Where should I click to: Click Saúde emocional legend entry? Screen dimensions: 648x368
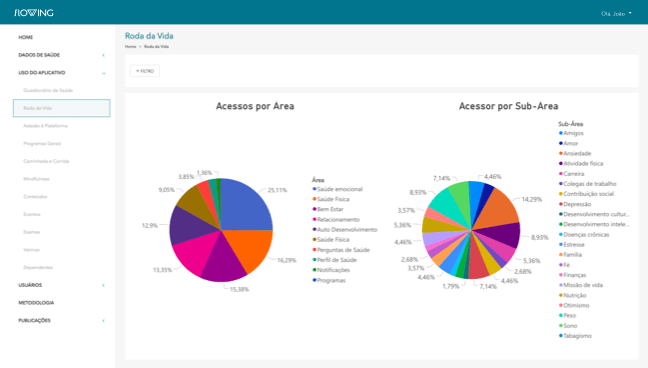click(x=337, y=189)
